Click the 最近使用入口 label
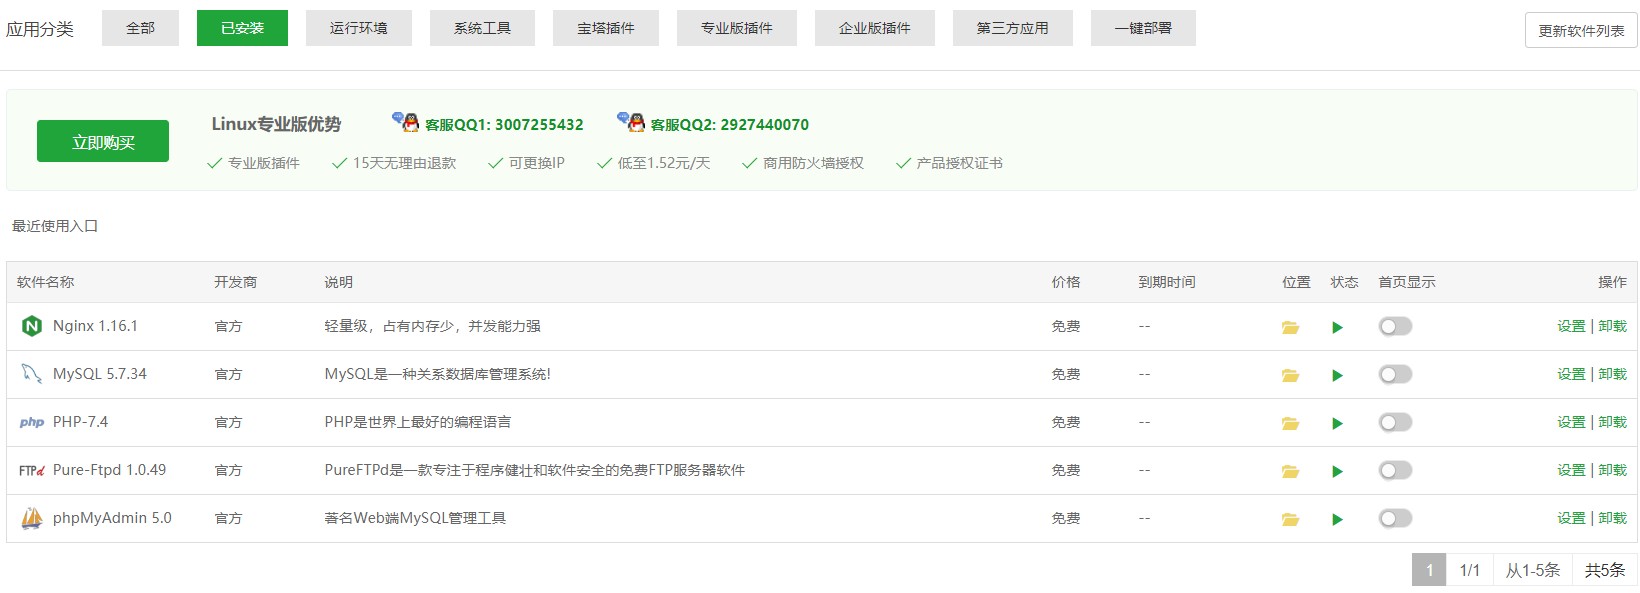1640x593 pixels. tap(55, 226)
